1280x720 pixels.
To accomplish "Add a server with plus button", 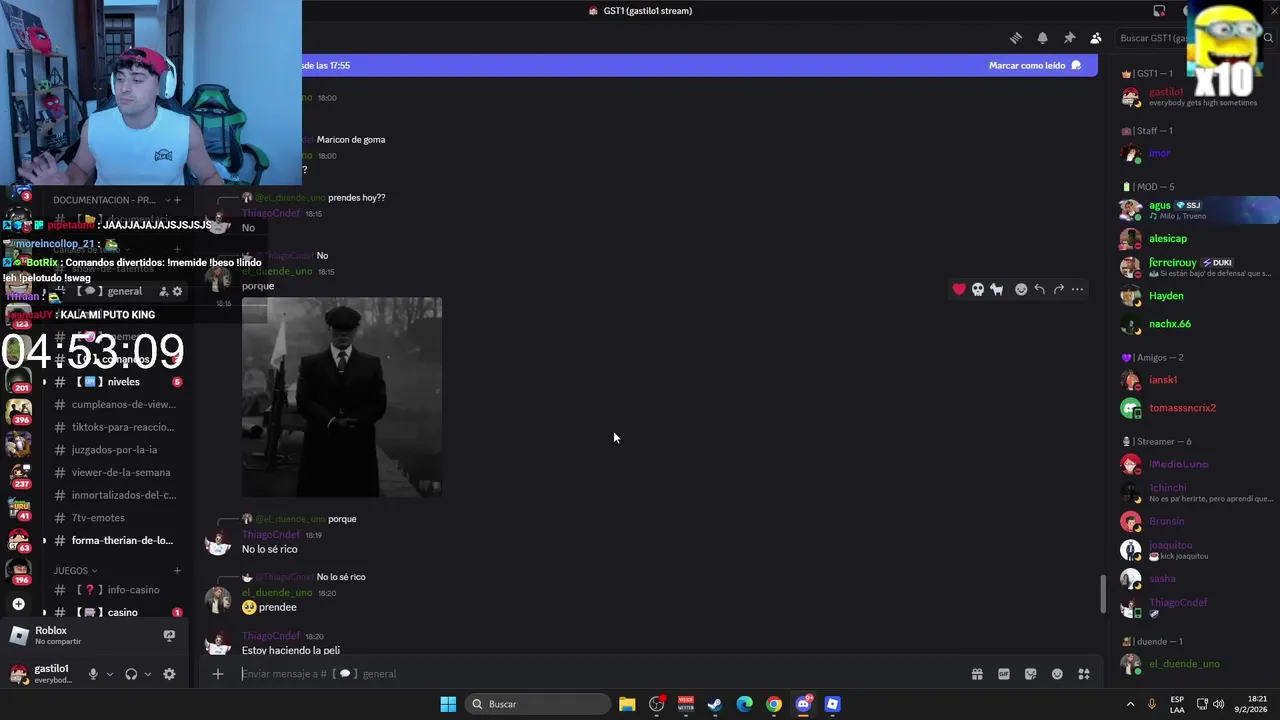I will coord(19,604).
